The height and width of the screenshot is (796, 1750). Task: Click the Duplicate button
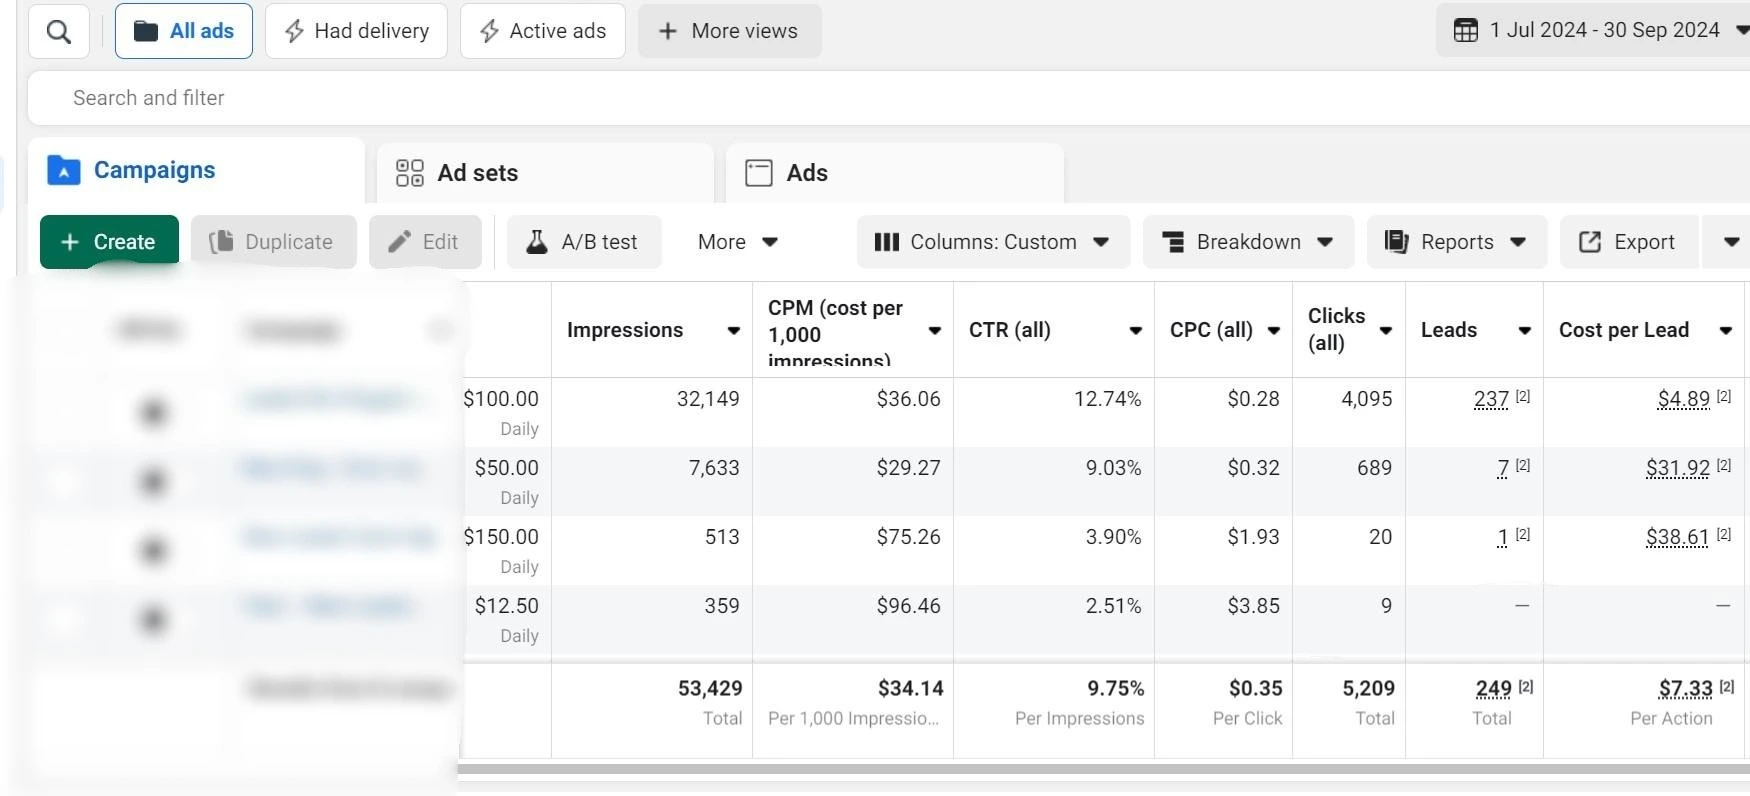click(273, 242)
